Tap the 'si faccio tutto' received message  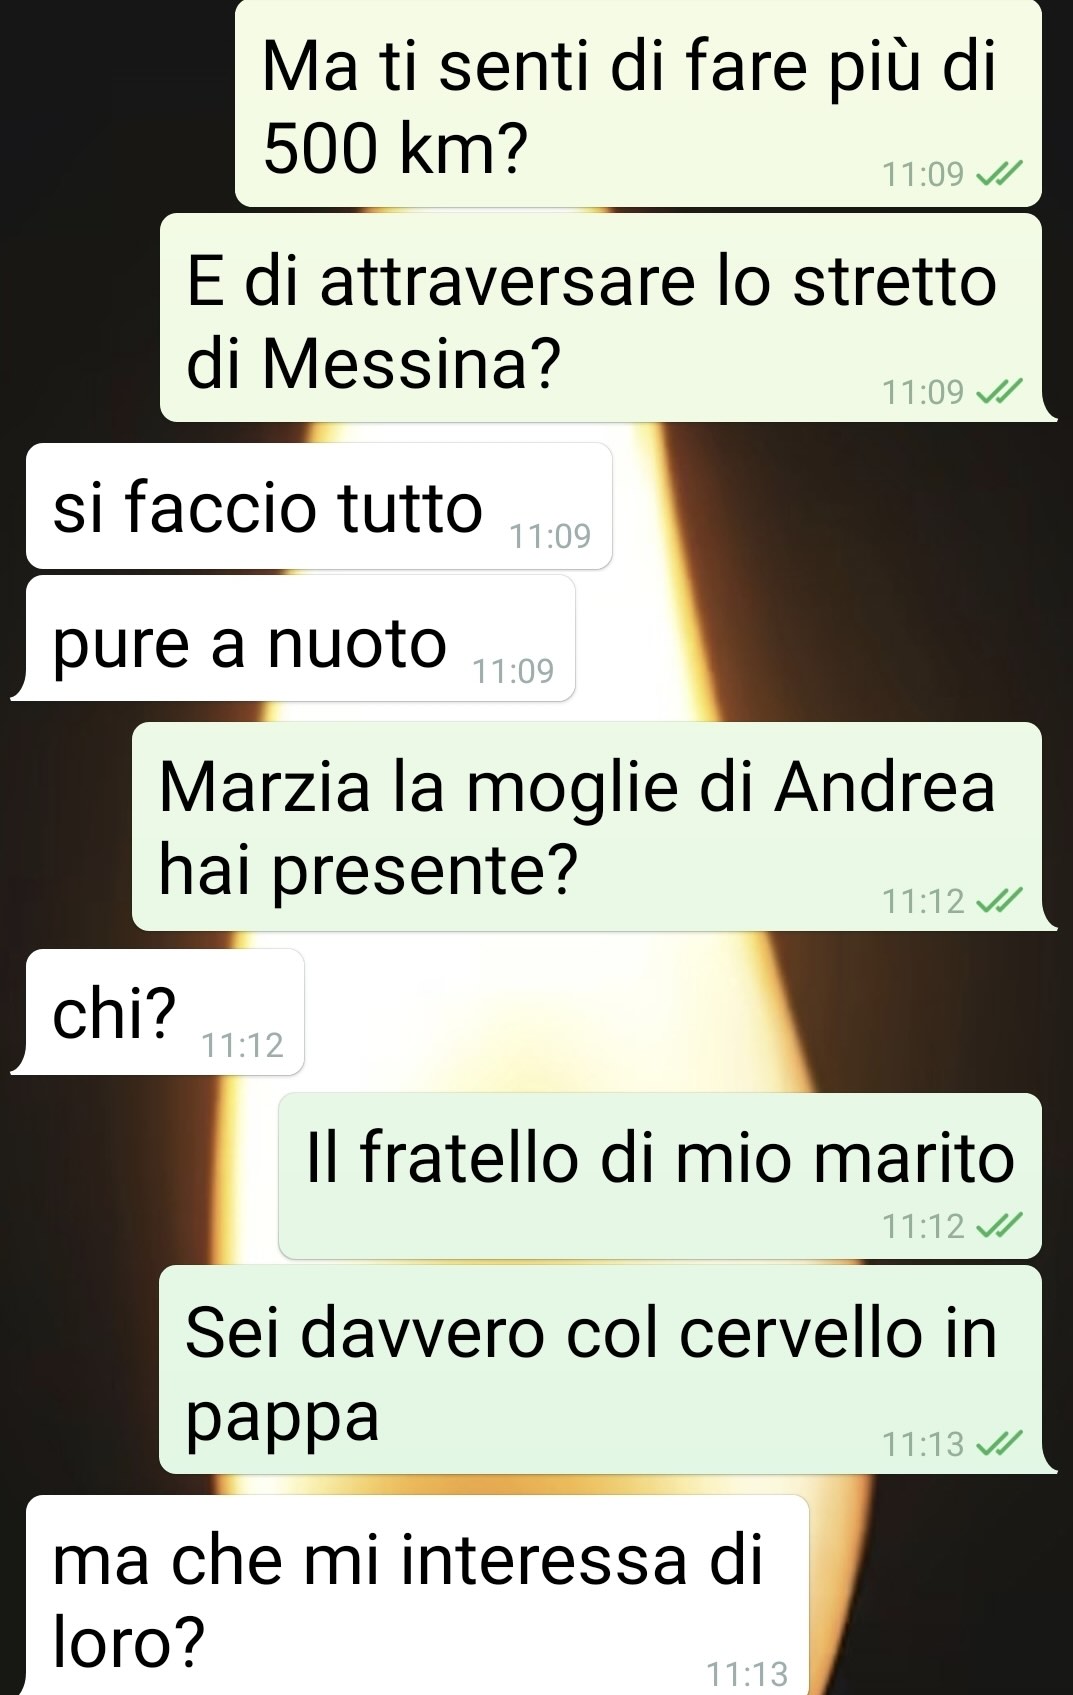pos(319,506)
